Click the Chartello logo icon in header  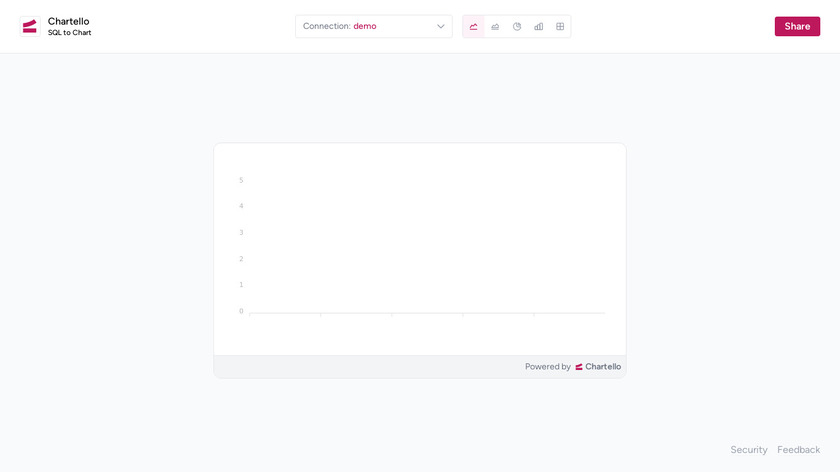[x=29, y=26]
